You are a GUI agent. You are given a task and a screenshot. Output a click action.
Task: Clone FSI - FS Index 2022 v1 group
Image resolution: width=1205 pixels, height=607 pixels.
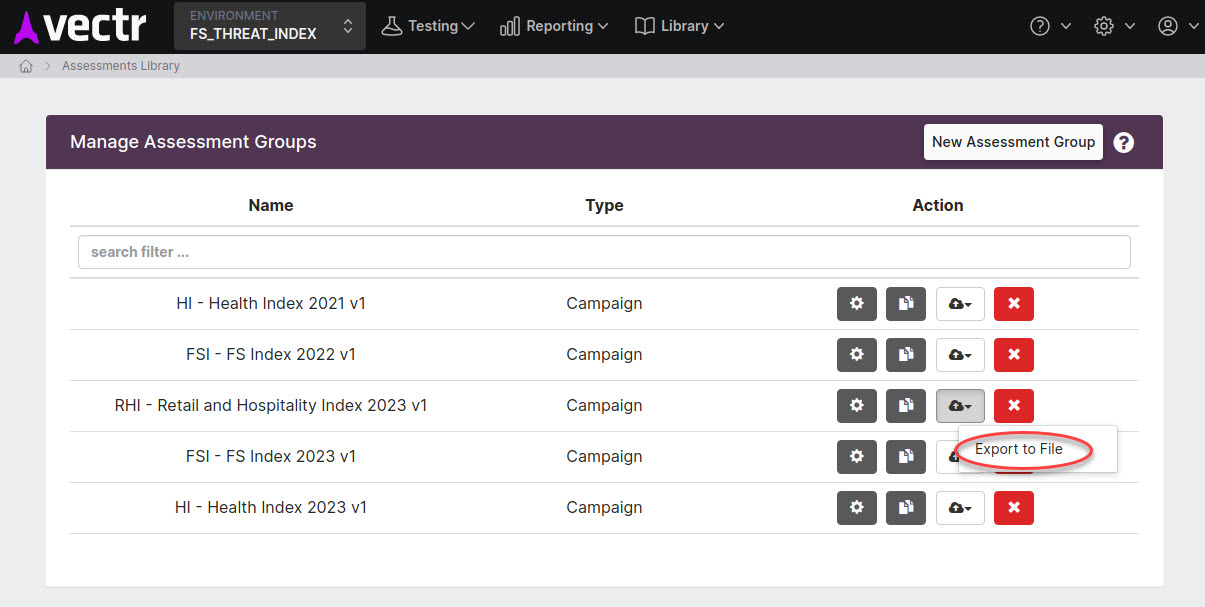(906, 355)
